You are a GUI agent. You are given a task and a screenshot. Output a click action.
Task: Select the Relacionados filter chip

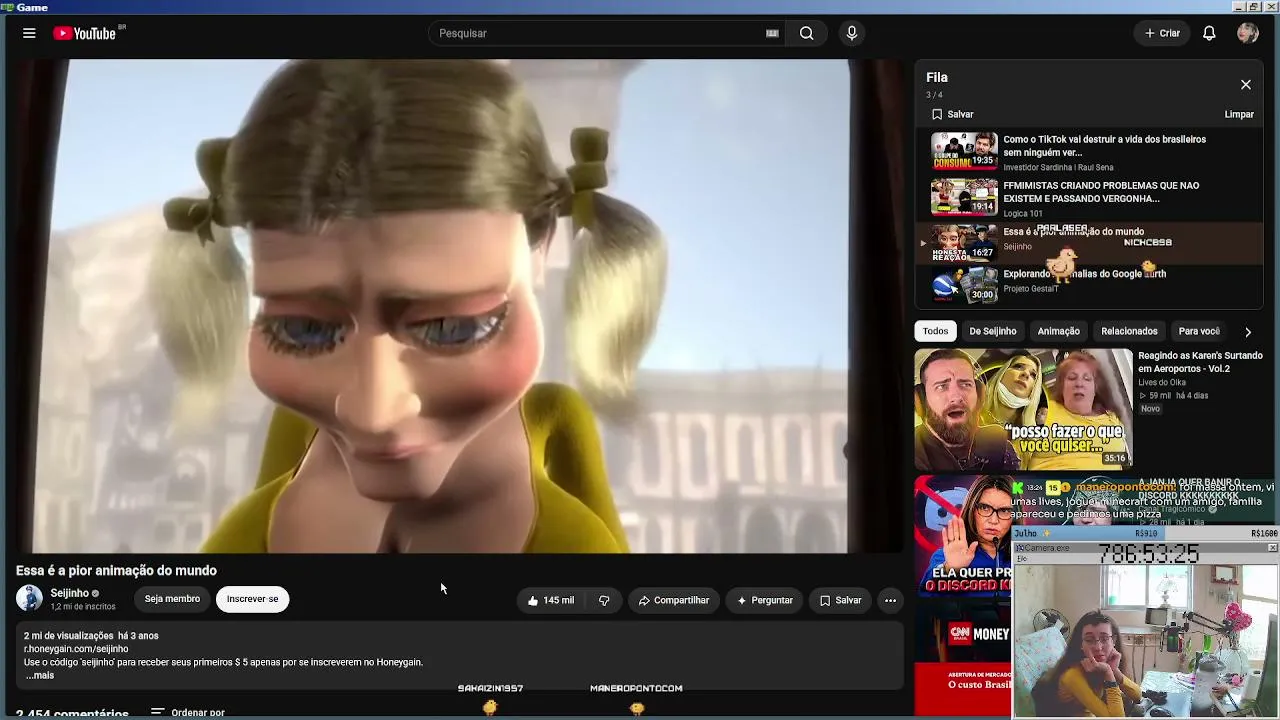pos(1129,331)
